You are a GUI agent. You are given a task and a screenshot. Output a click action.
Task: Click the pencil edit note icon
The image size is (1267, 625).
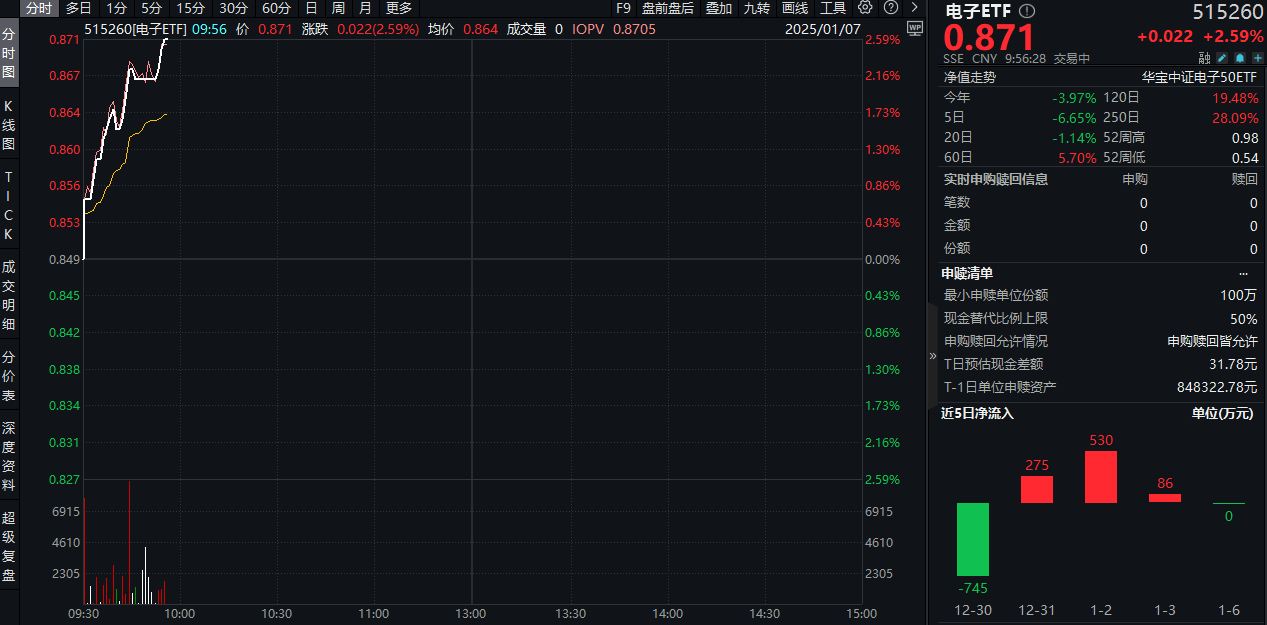(x=1222, y=58)
